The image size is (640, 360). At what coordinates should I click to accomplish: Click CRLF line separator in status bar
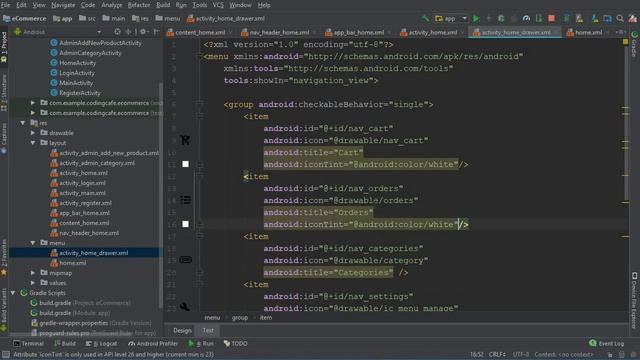(x=497, y=355)
